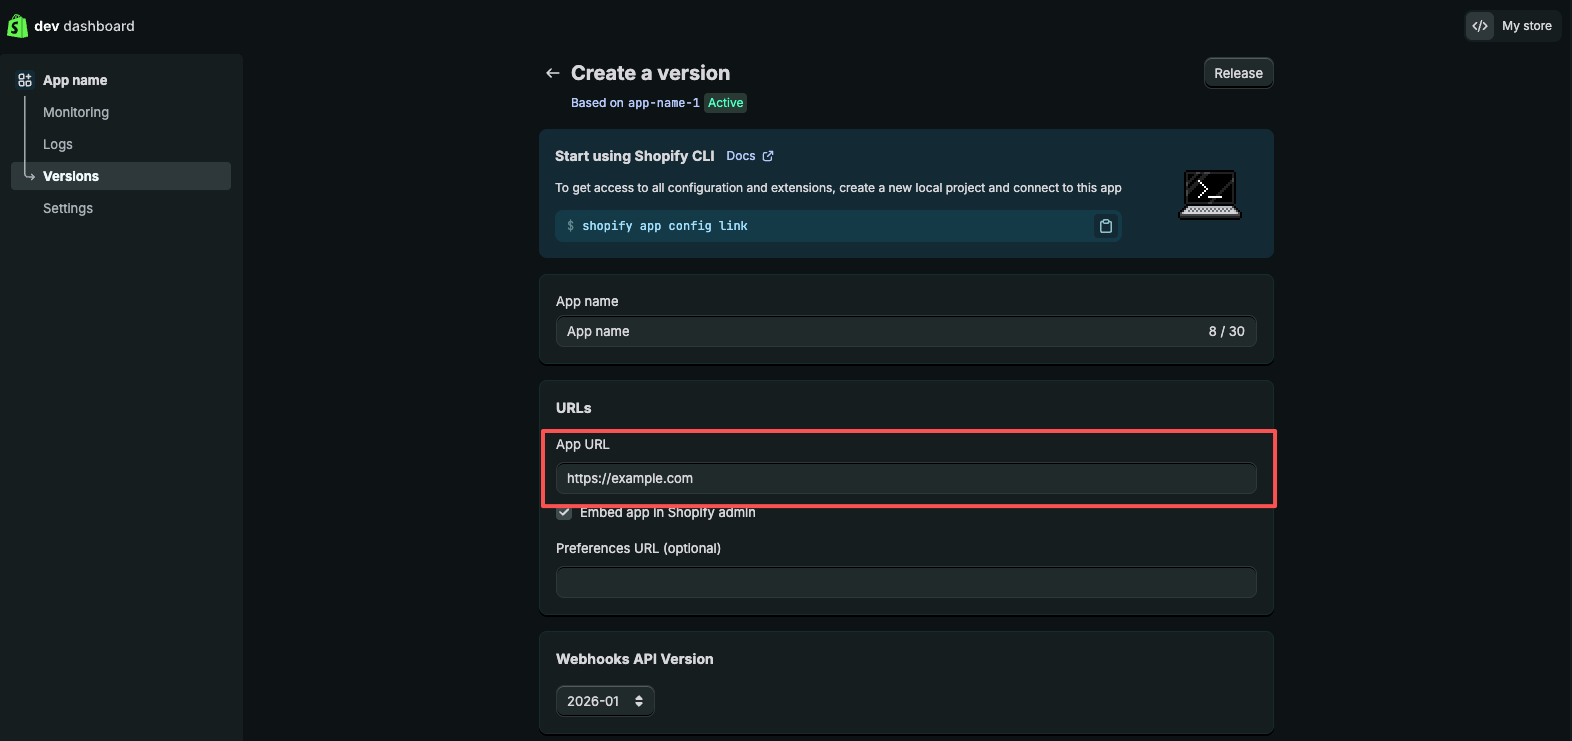The image size is (1572, 741).
Task: Open Monitoring in the sidebar
Action: tap(76, 112)
